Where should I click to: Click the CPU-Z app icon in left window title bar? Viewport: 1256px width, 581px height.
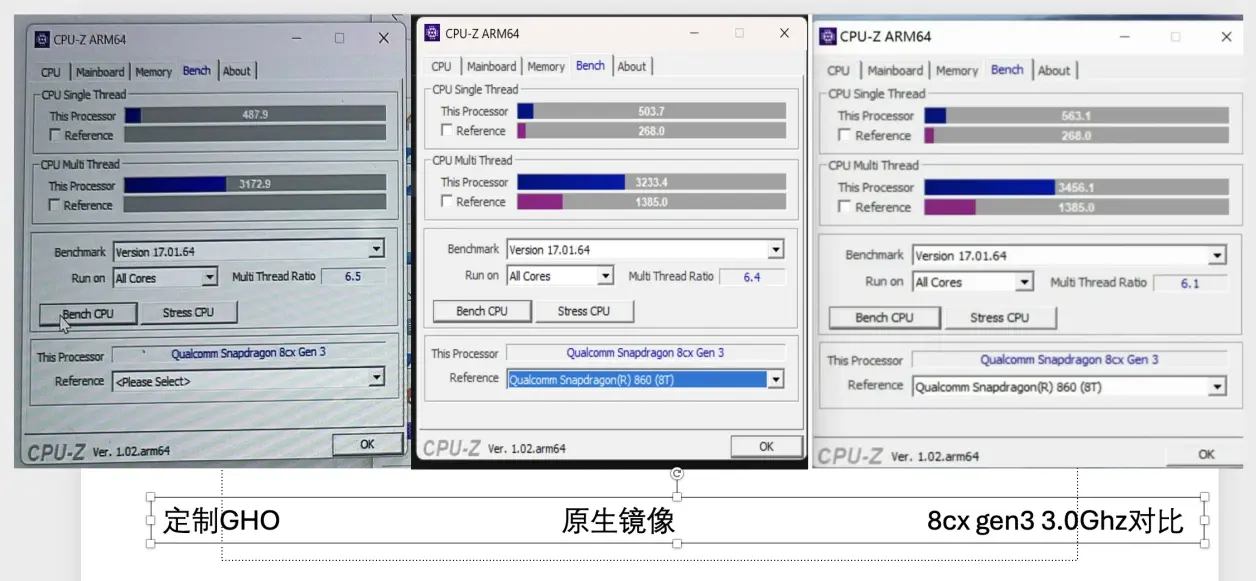click(42, 39)
